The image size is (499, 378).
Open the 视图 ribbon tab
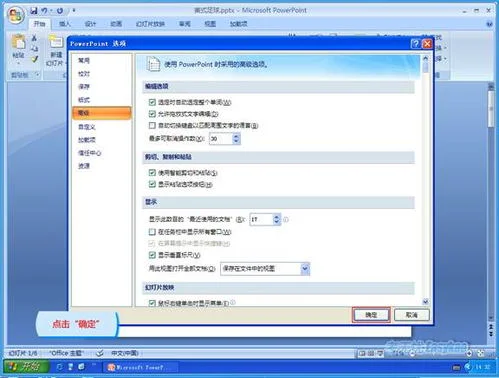click(210, 24)
